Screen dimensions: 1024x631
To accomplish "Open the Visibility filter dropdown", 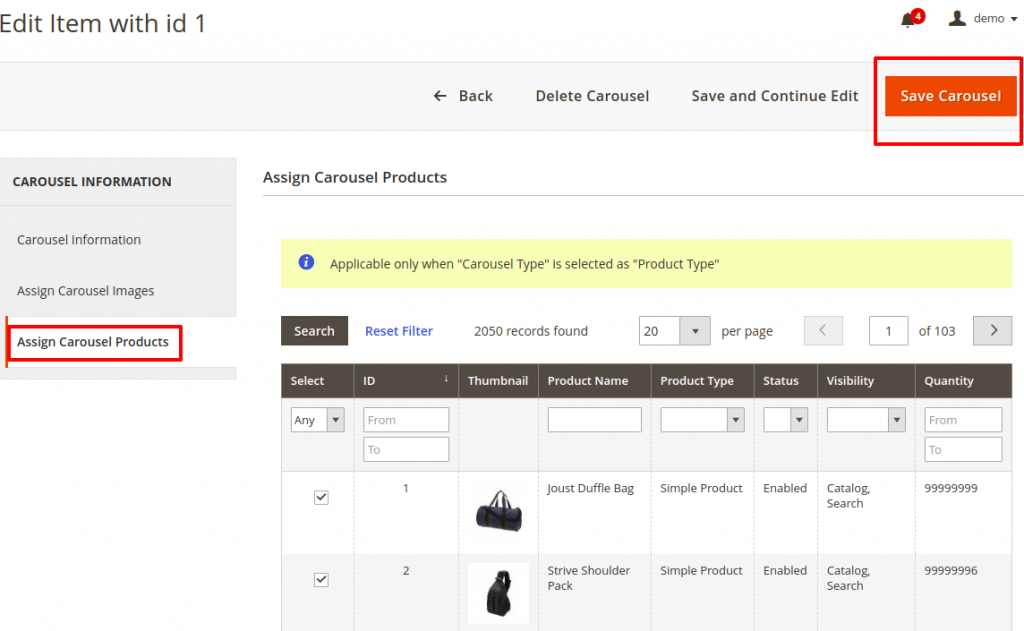I will point(866,420).
